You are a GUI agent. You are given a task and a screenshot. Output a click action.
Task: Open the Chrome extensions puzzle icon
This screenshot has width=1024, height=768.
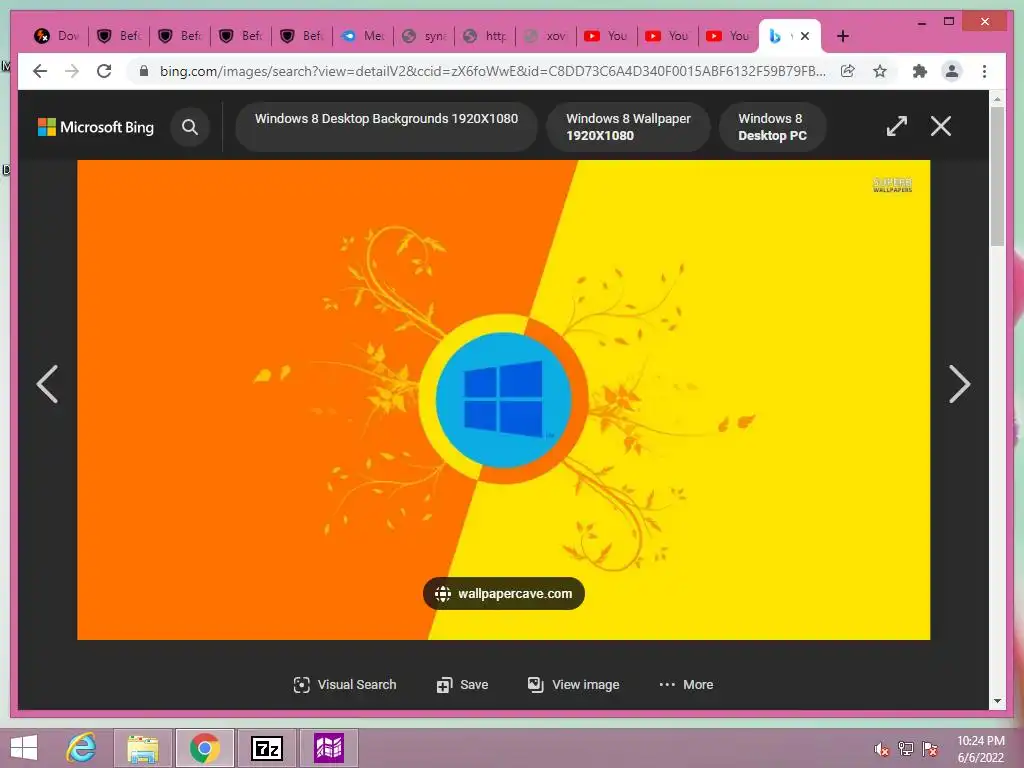tap(920, 71)
